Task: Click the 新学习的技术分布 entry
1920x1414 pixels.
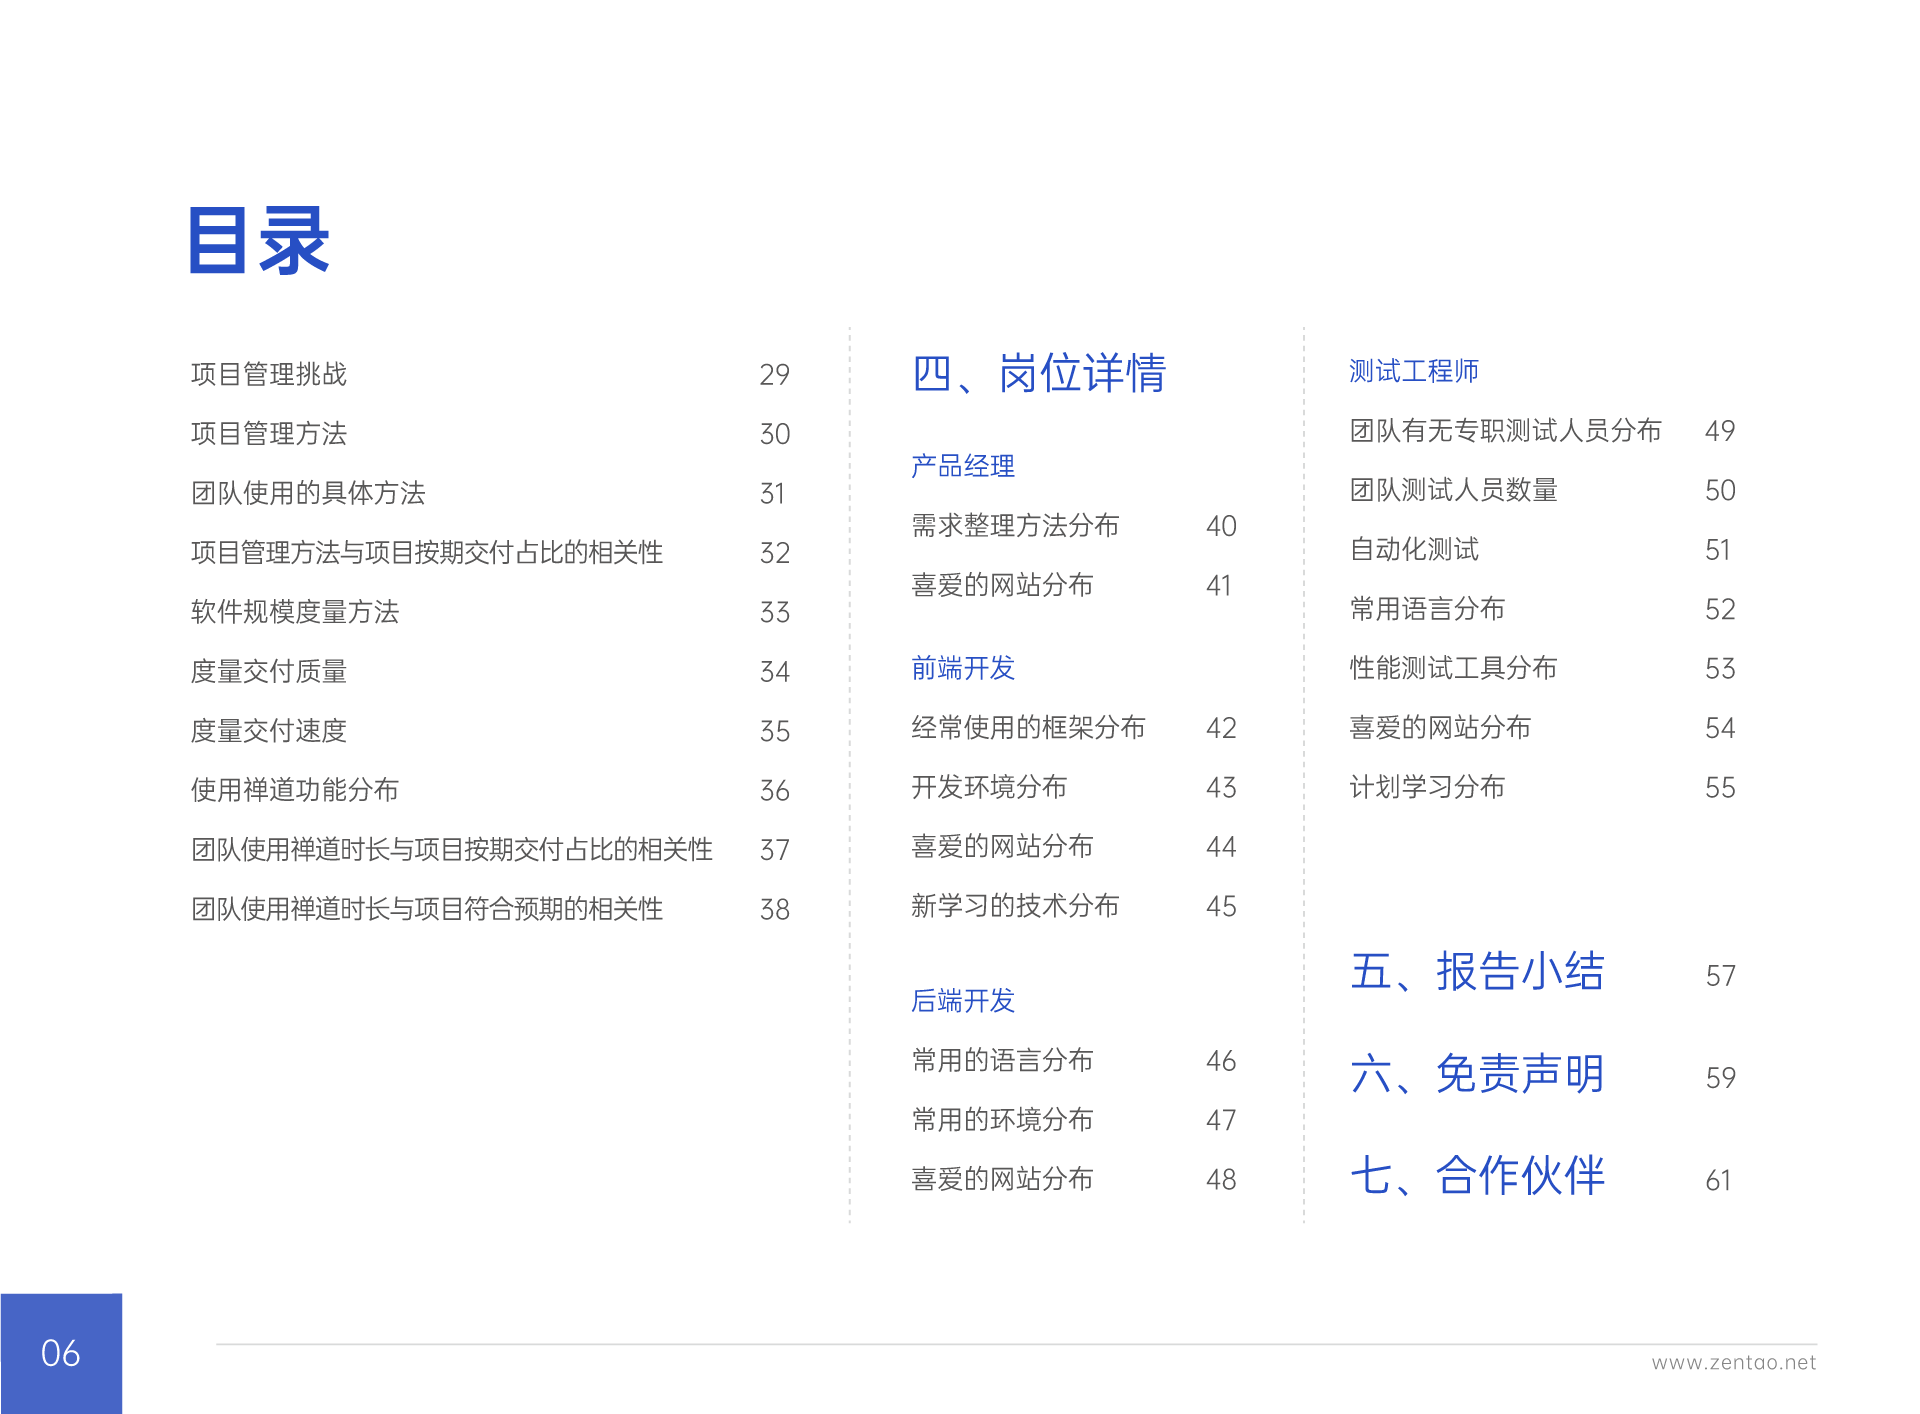Action: 1014,906
